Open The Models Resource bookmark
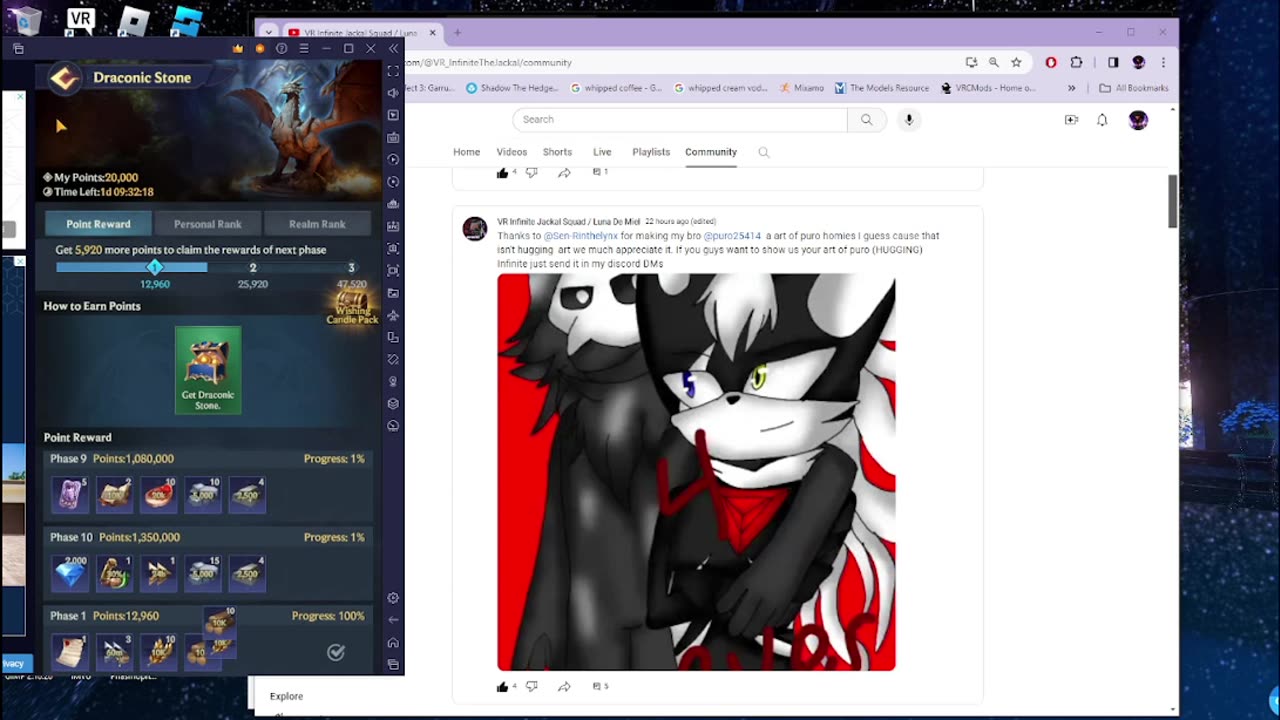 (x=882, y=88)
